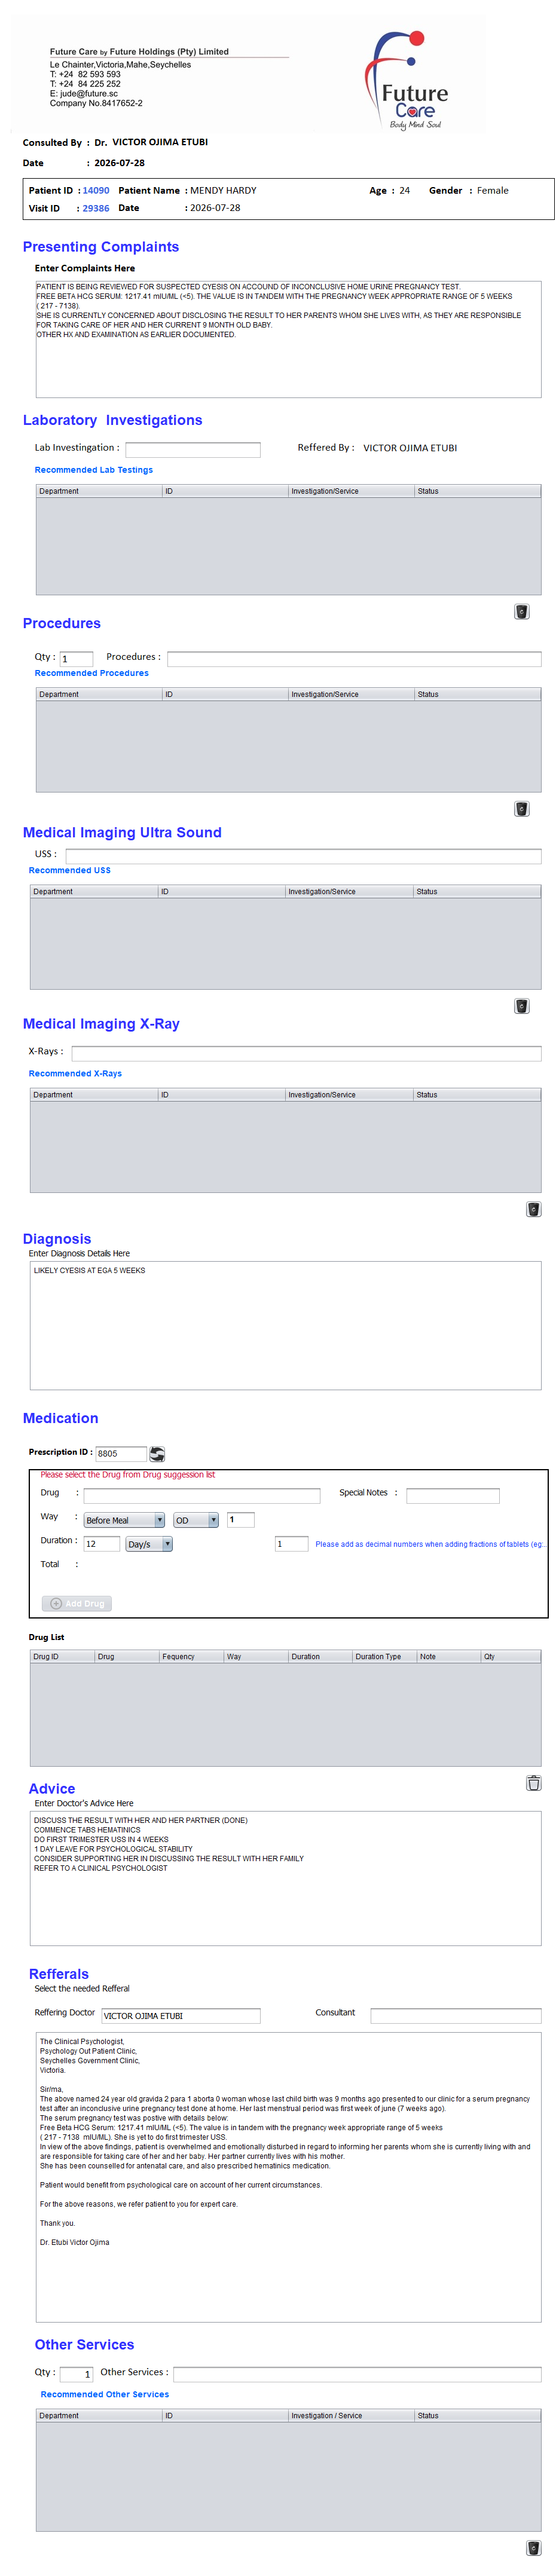Click Drug ID header in Drug List
The image size is (556, 2576).
[x=62, y=1657]
